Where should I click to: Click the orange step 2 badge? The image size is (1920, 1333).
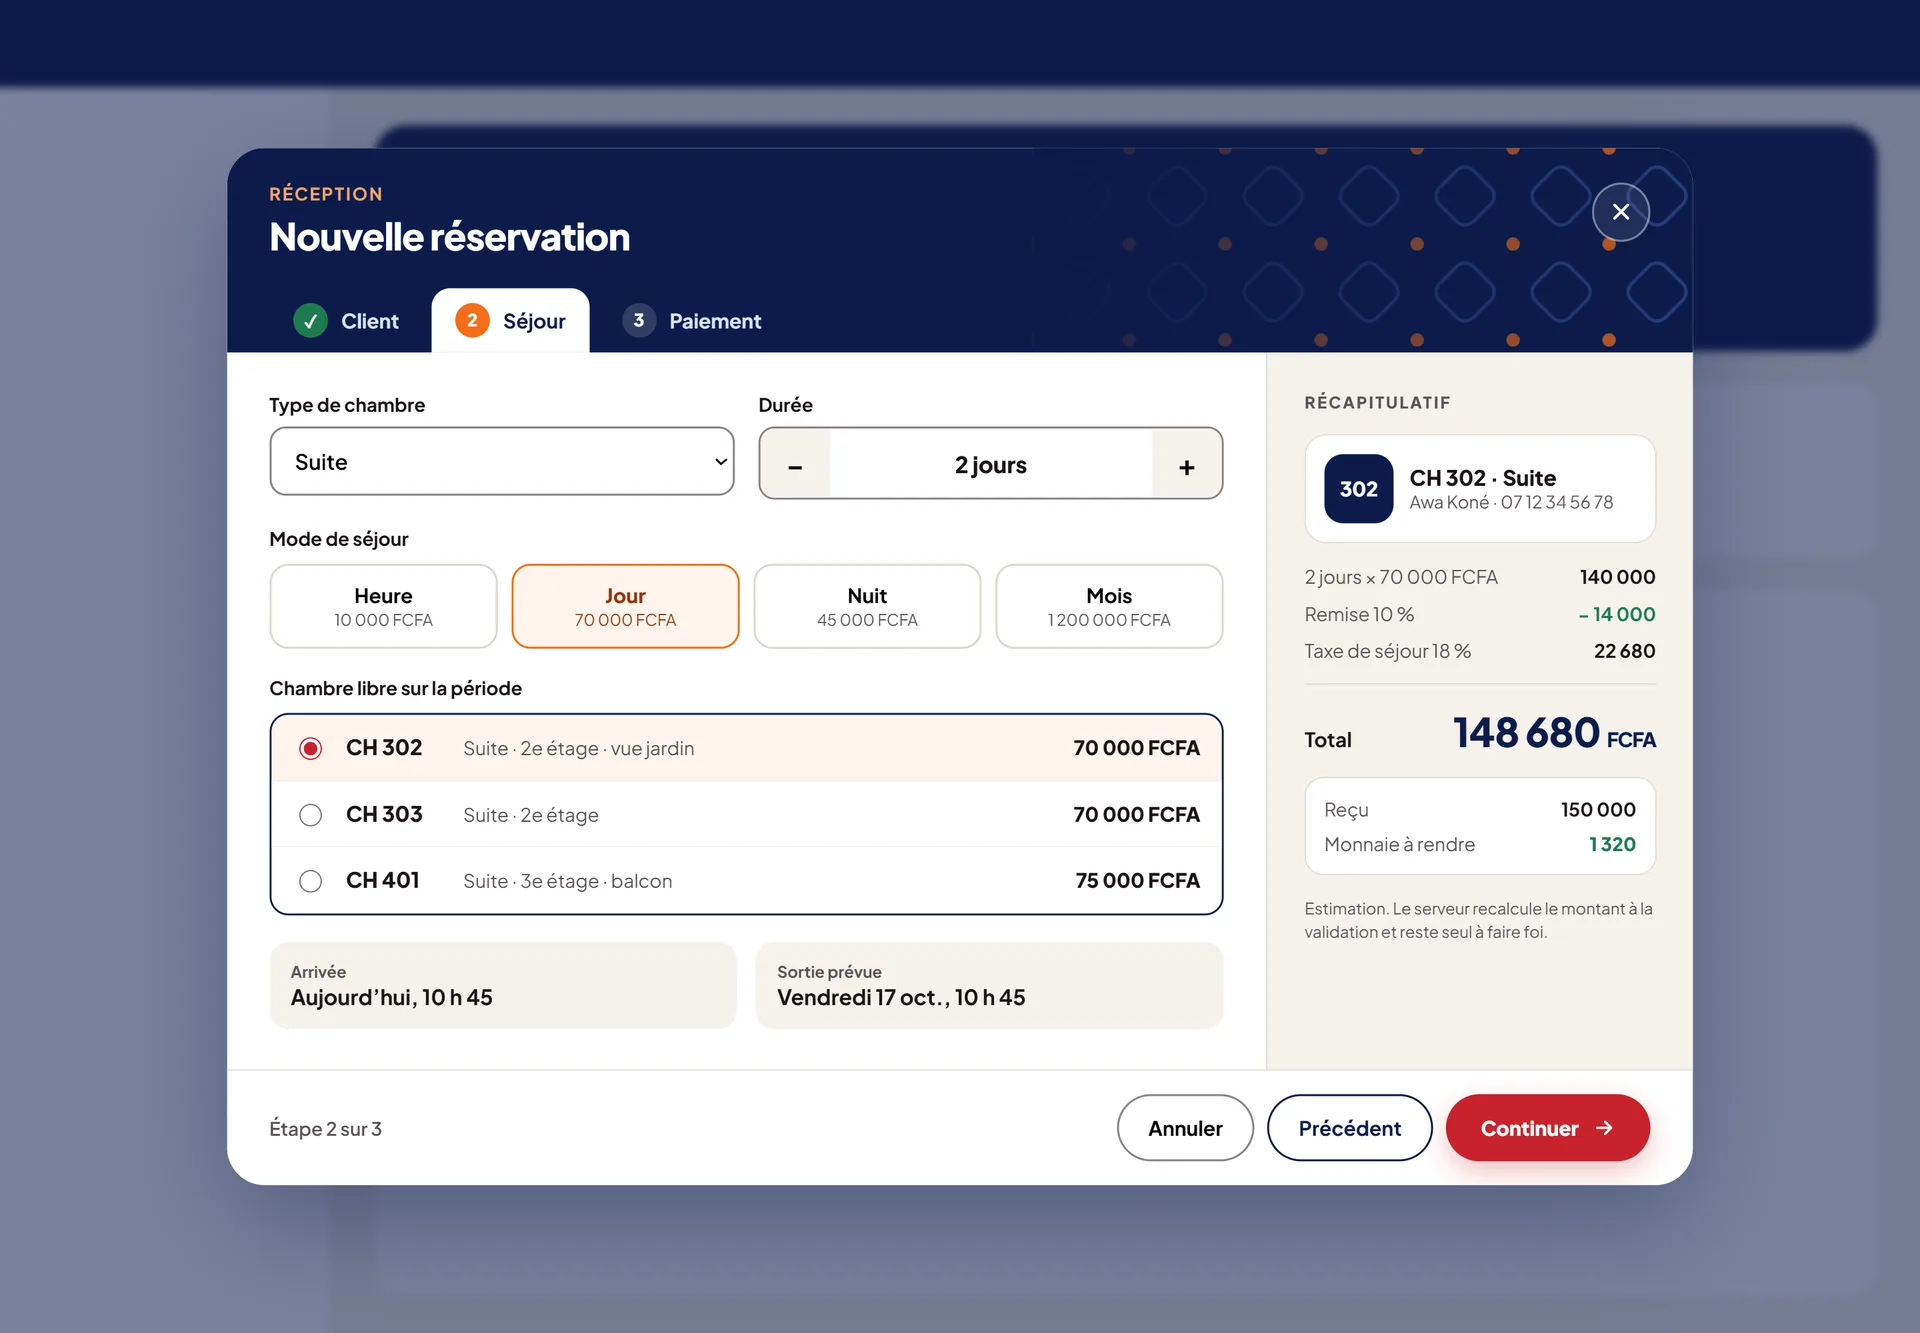click(472, 321)
